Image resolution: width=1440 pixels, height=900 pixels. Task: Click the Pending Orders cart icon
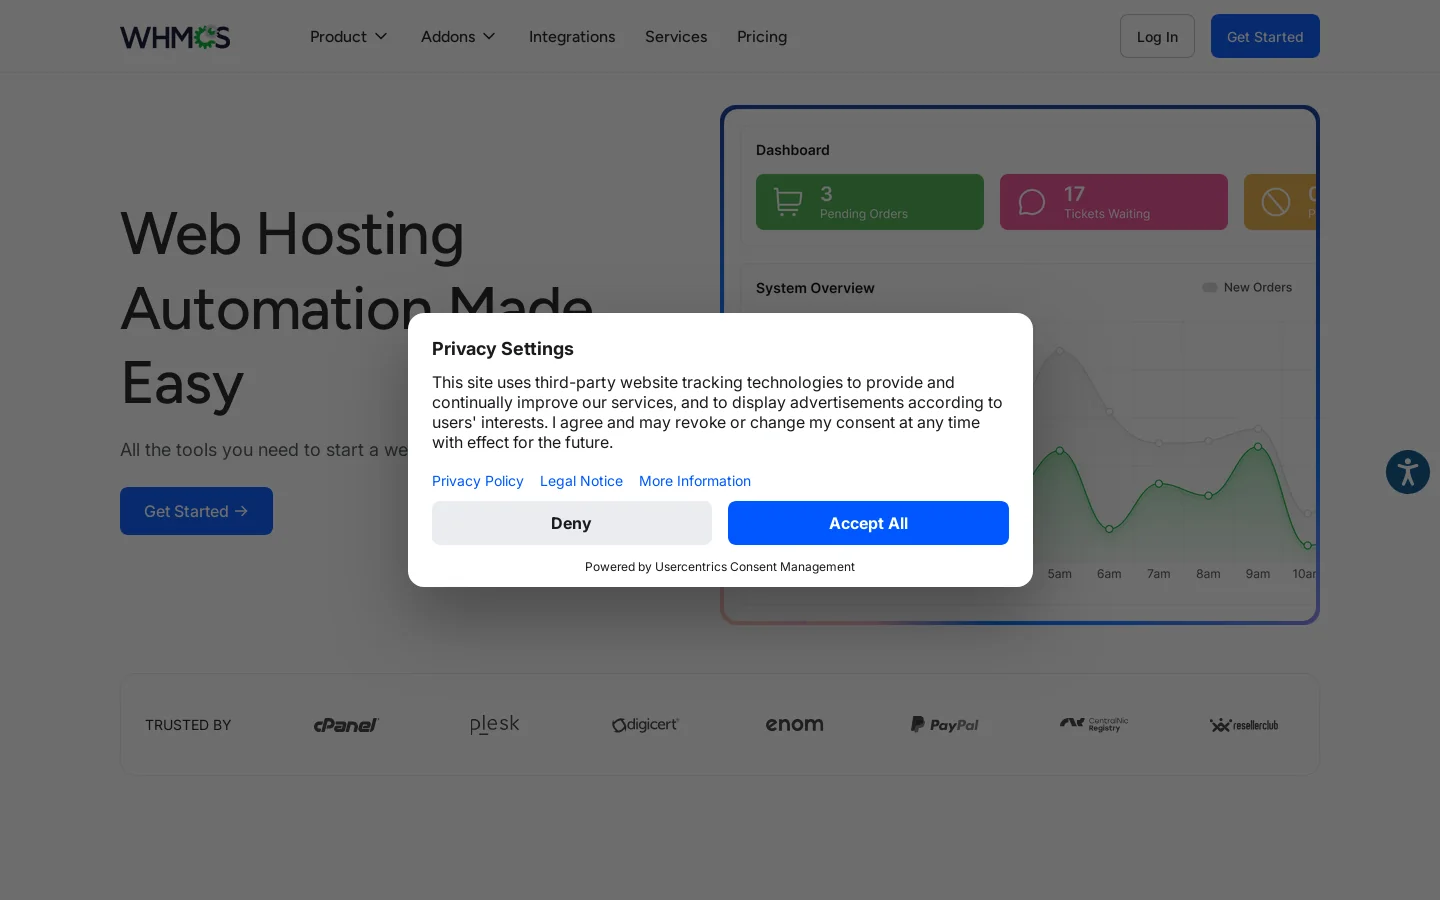(x=788, y=202)
